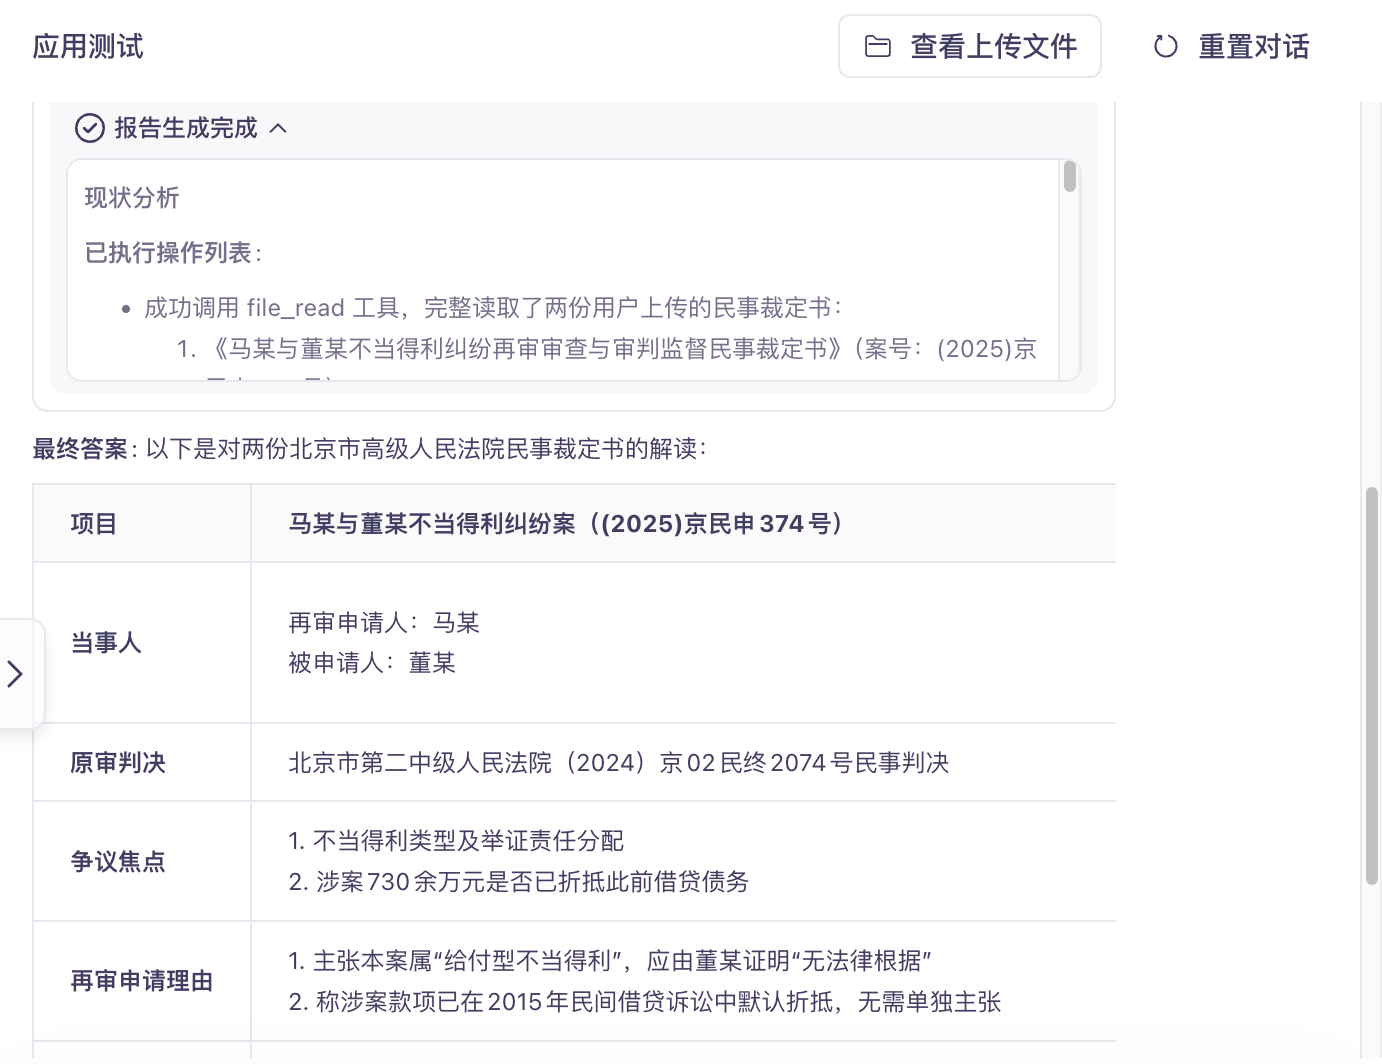Viewport: 1382px width, 1064px height.
Task: Click the 报告生成完成 heading
Action: click(x=186, y=128)
